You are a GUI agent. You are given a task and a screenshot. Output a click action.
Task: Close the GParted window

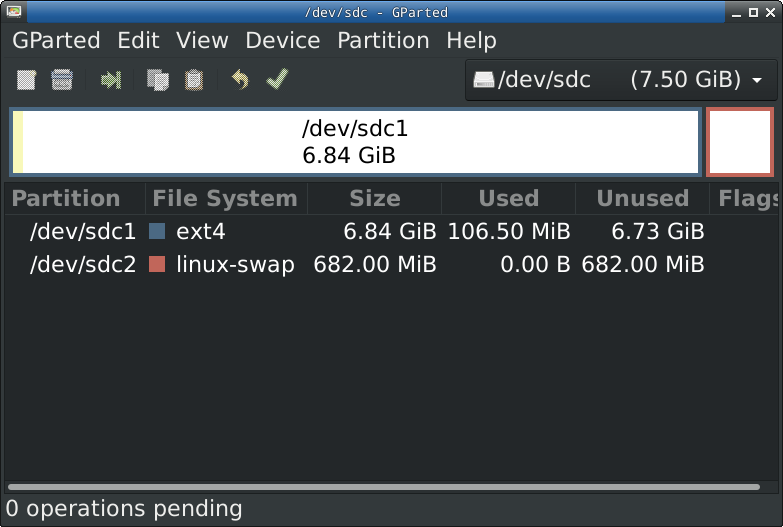pos(771,12)
